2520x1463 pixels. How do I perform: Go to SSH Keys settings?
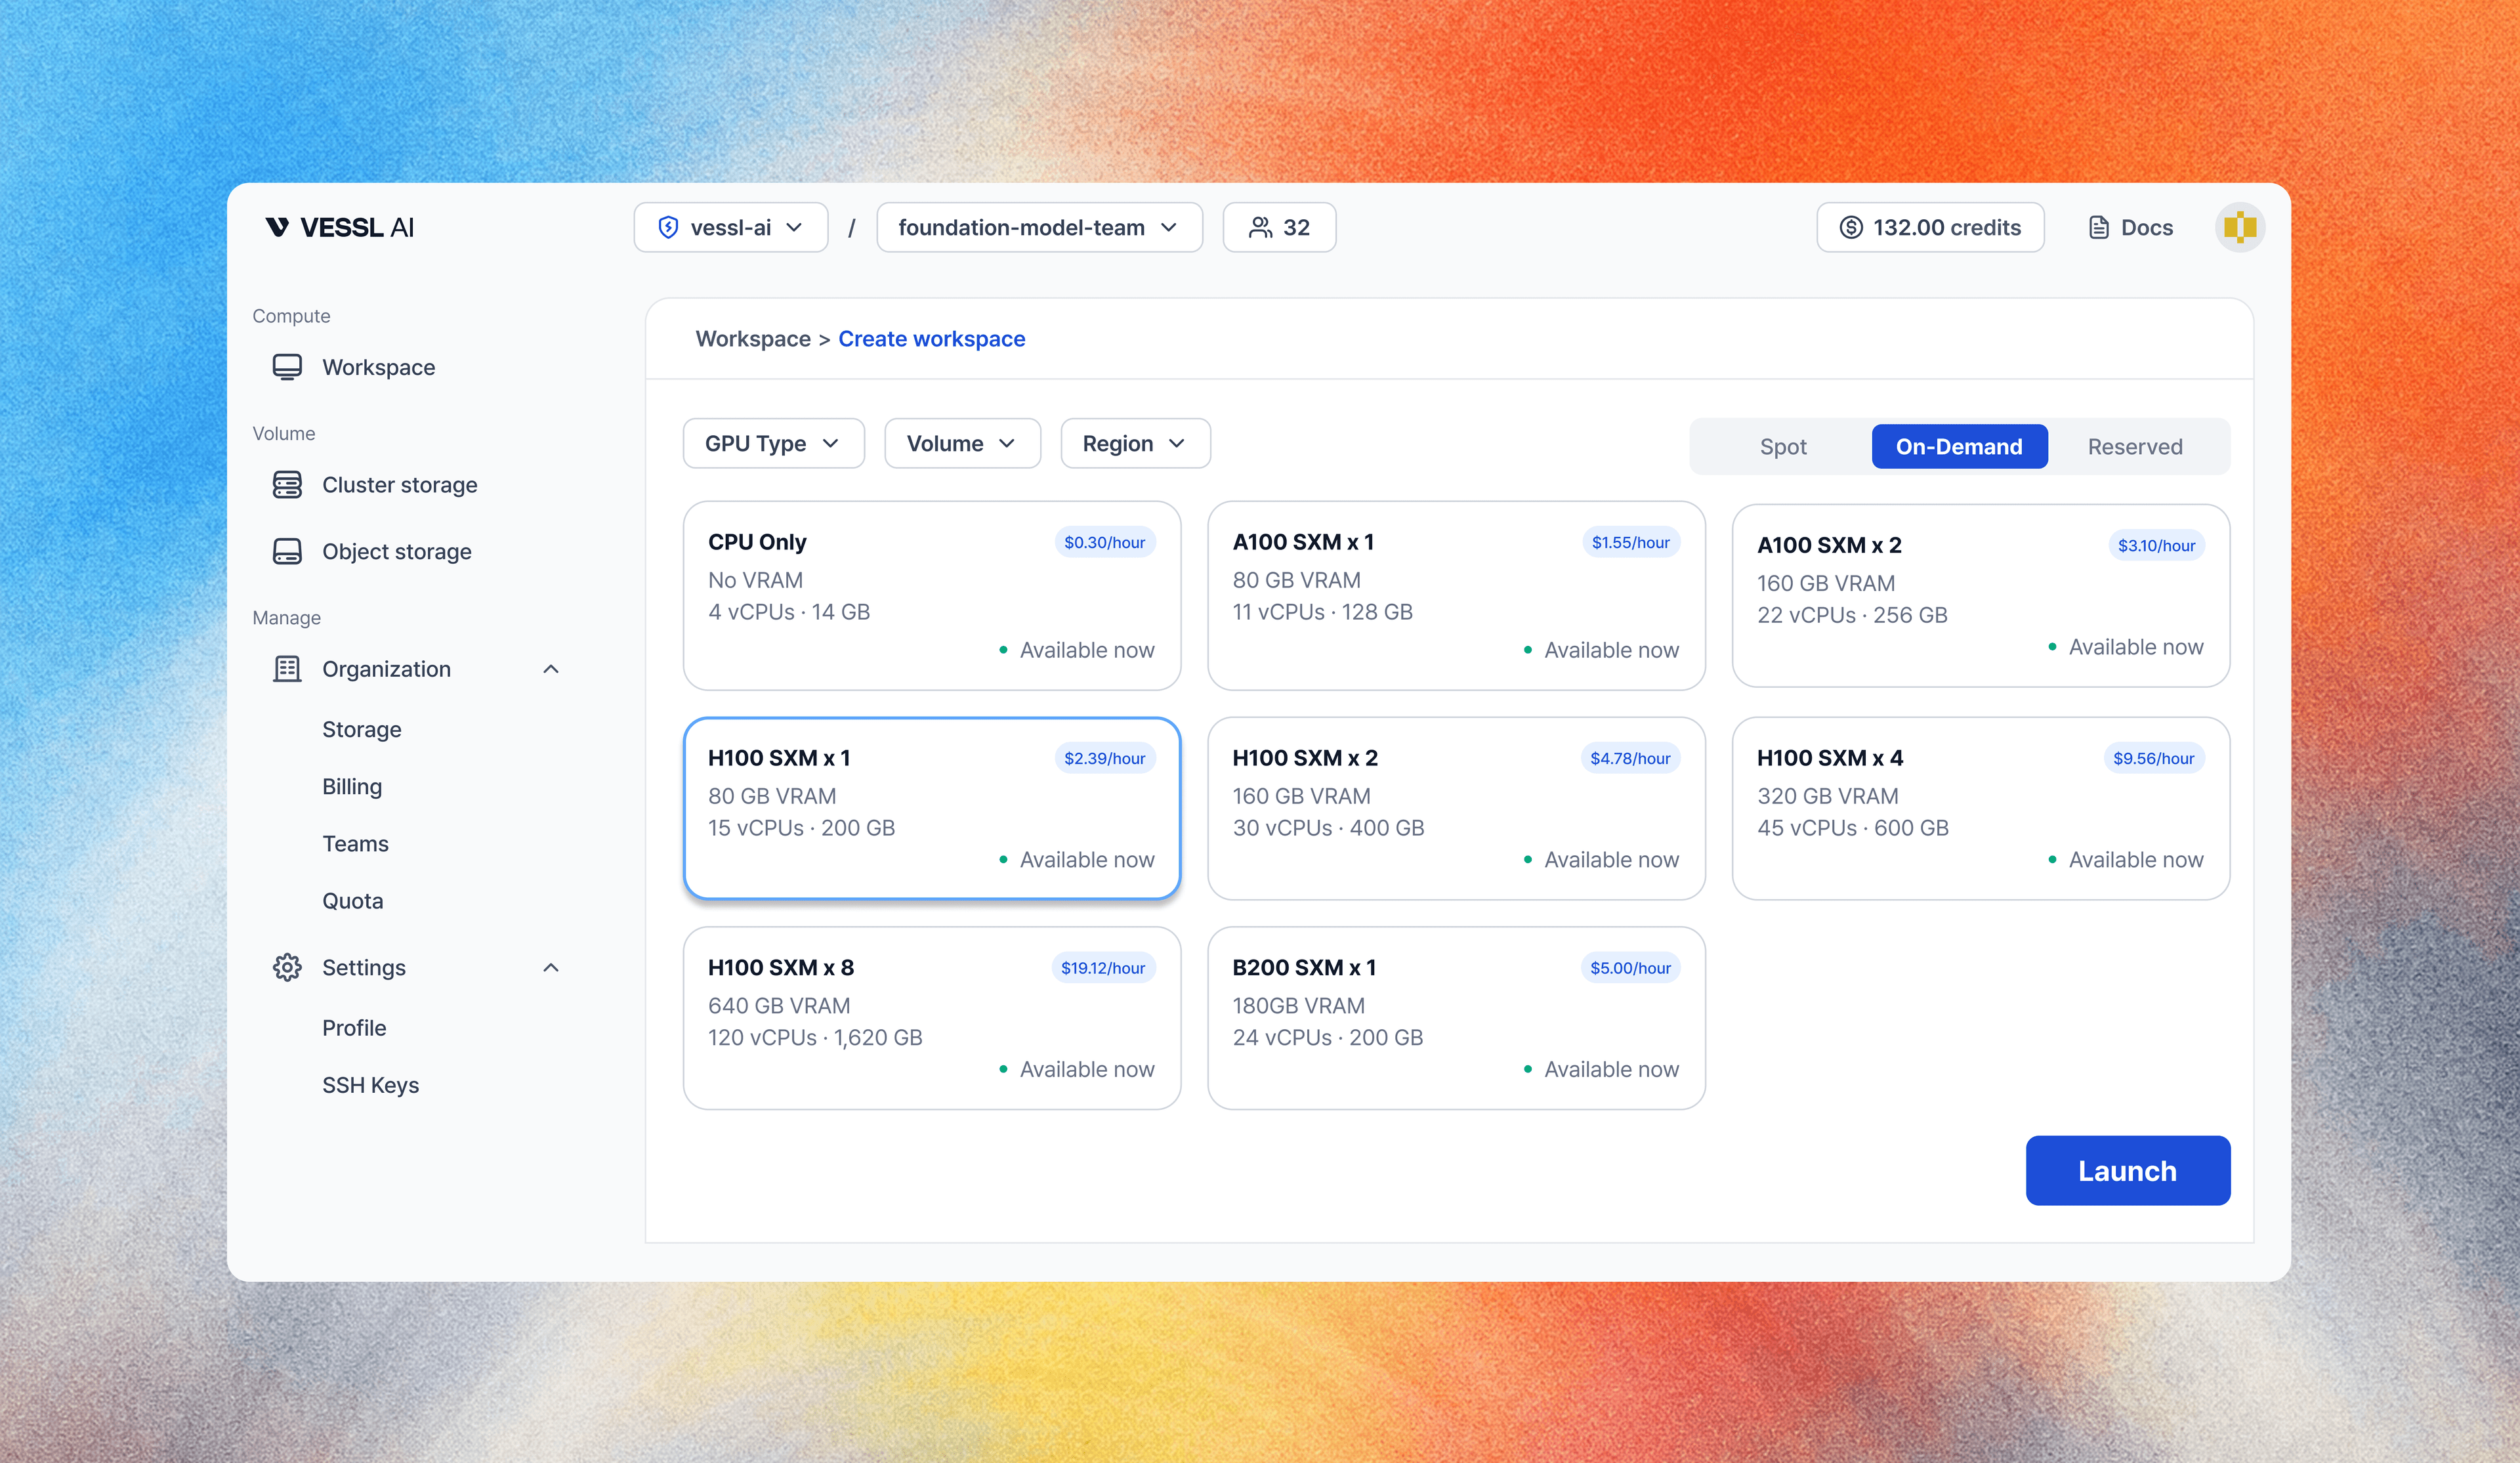(371, 1084)
